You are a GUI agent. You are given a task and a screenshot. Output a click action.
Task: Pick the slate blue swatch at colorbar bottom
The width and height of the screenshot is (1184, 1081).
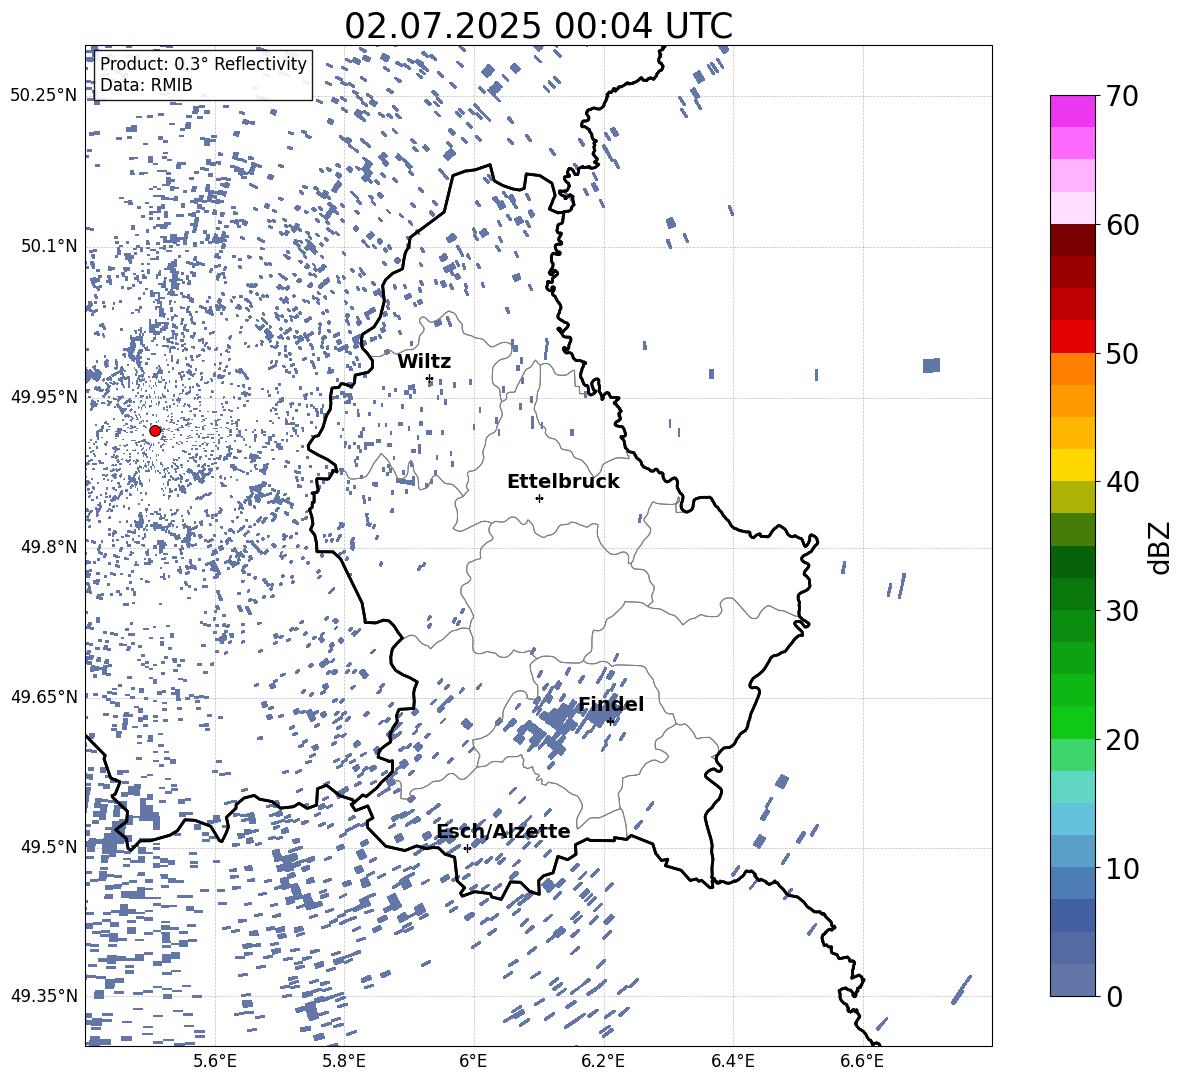tap(1073, 981)
